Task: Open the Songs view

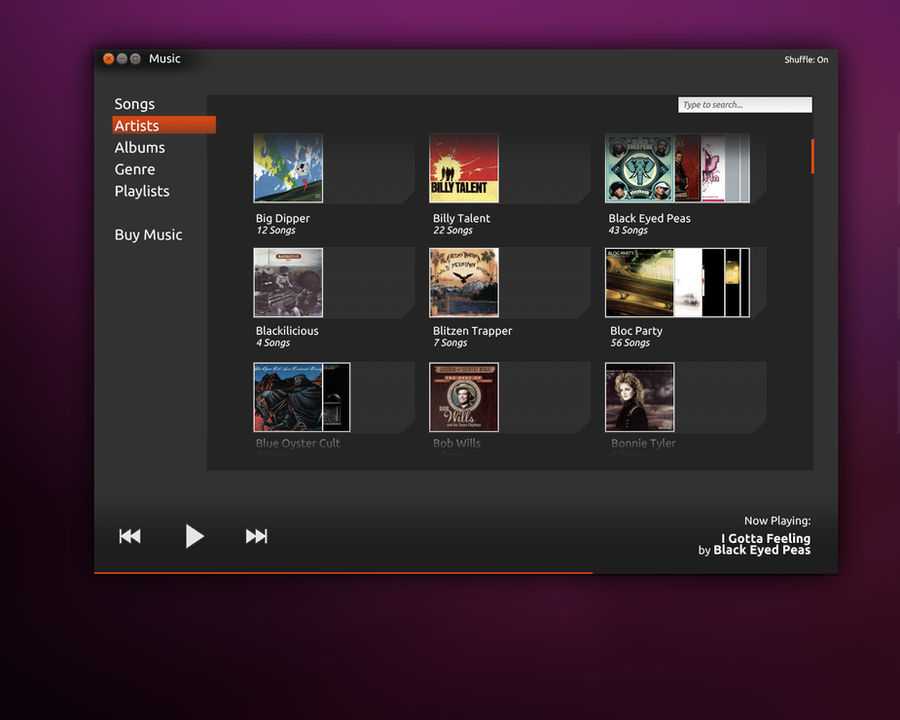Action: pyautogui.click(x=134, y=104)
